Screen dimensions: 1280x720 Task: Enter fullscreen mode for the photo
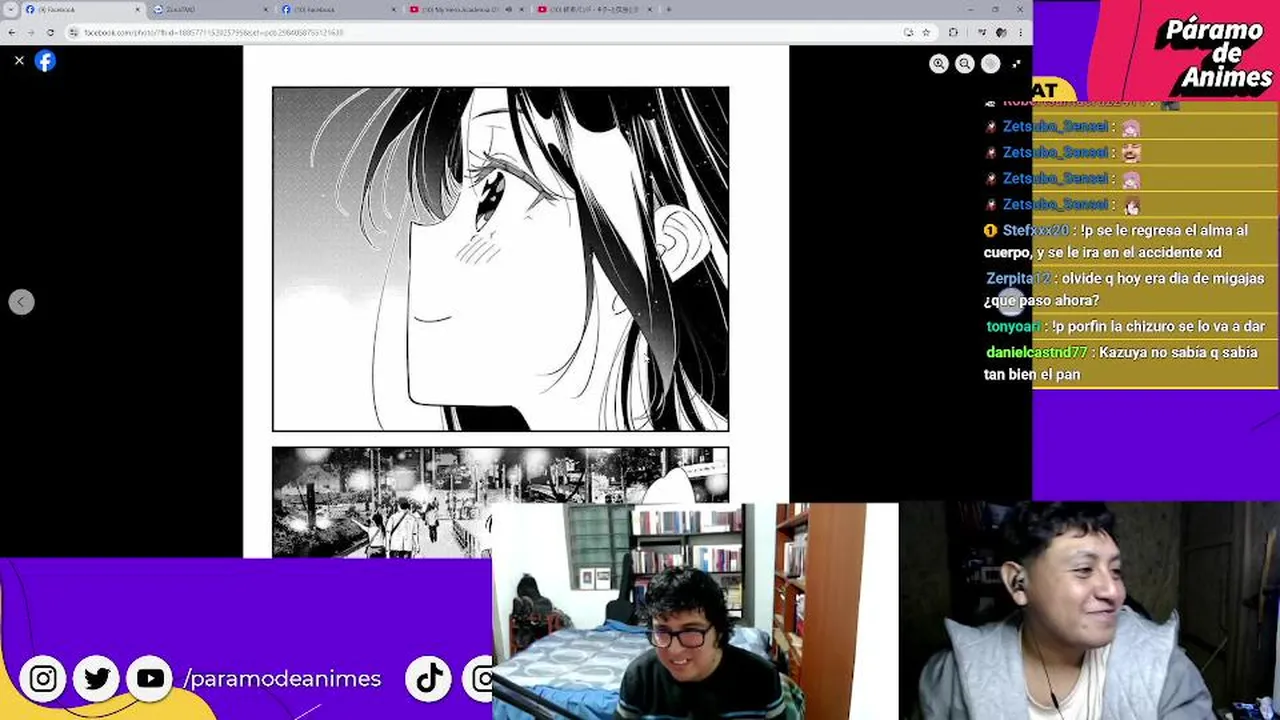coord(1016,64)
